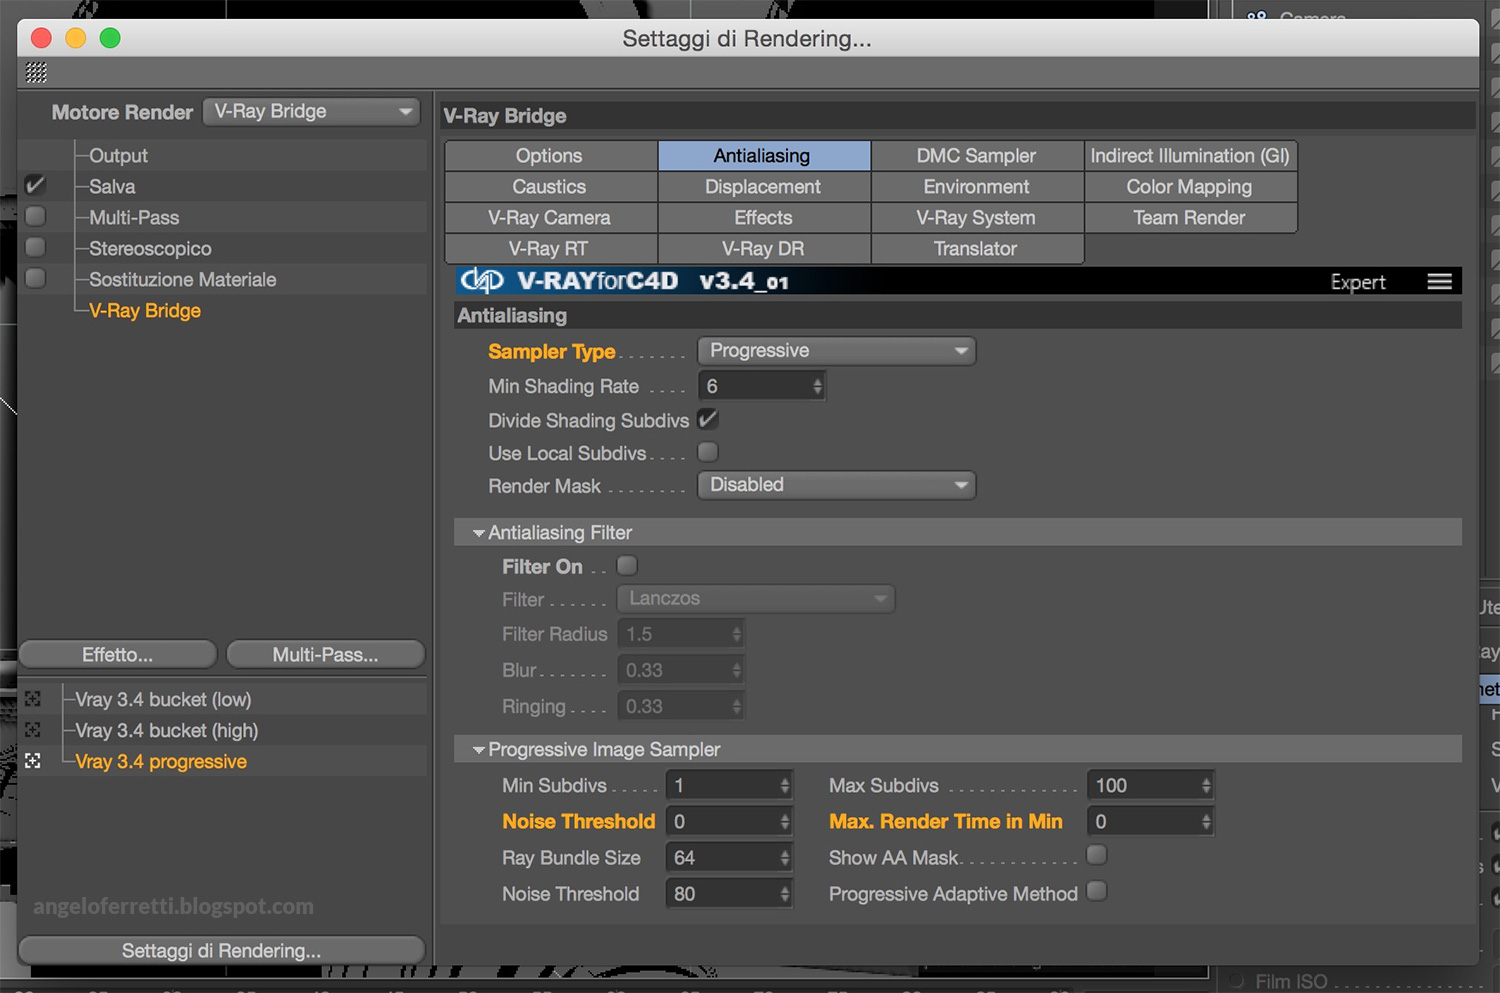This screenshot has width=1500, height=993.
Task: Open the V-Ray hamburger menu icon
Action: click(1439, 282)
